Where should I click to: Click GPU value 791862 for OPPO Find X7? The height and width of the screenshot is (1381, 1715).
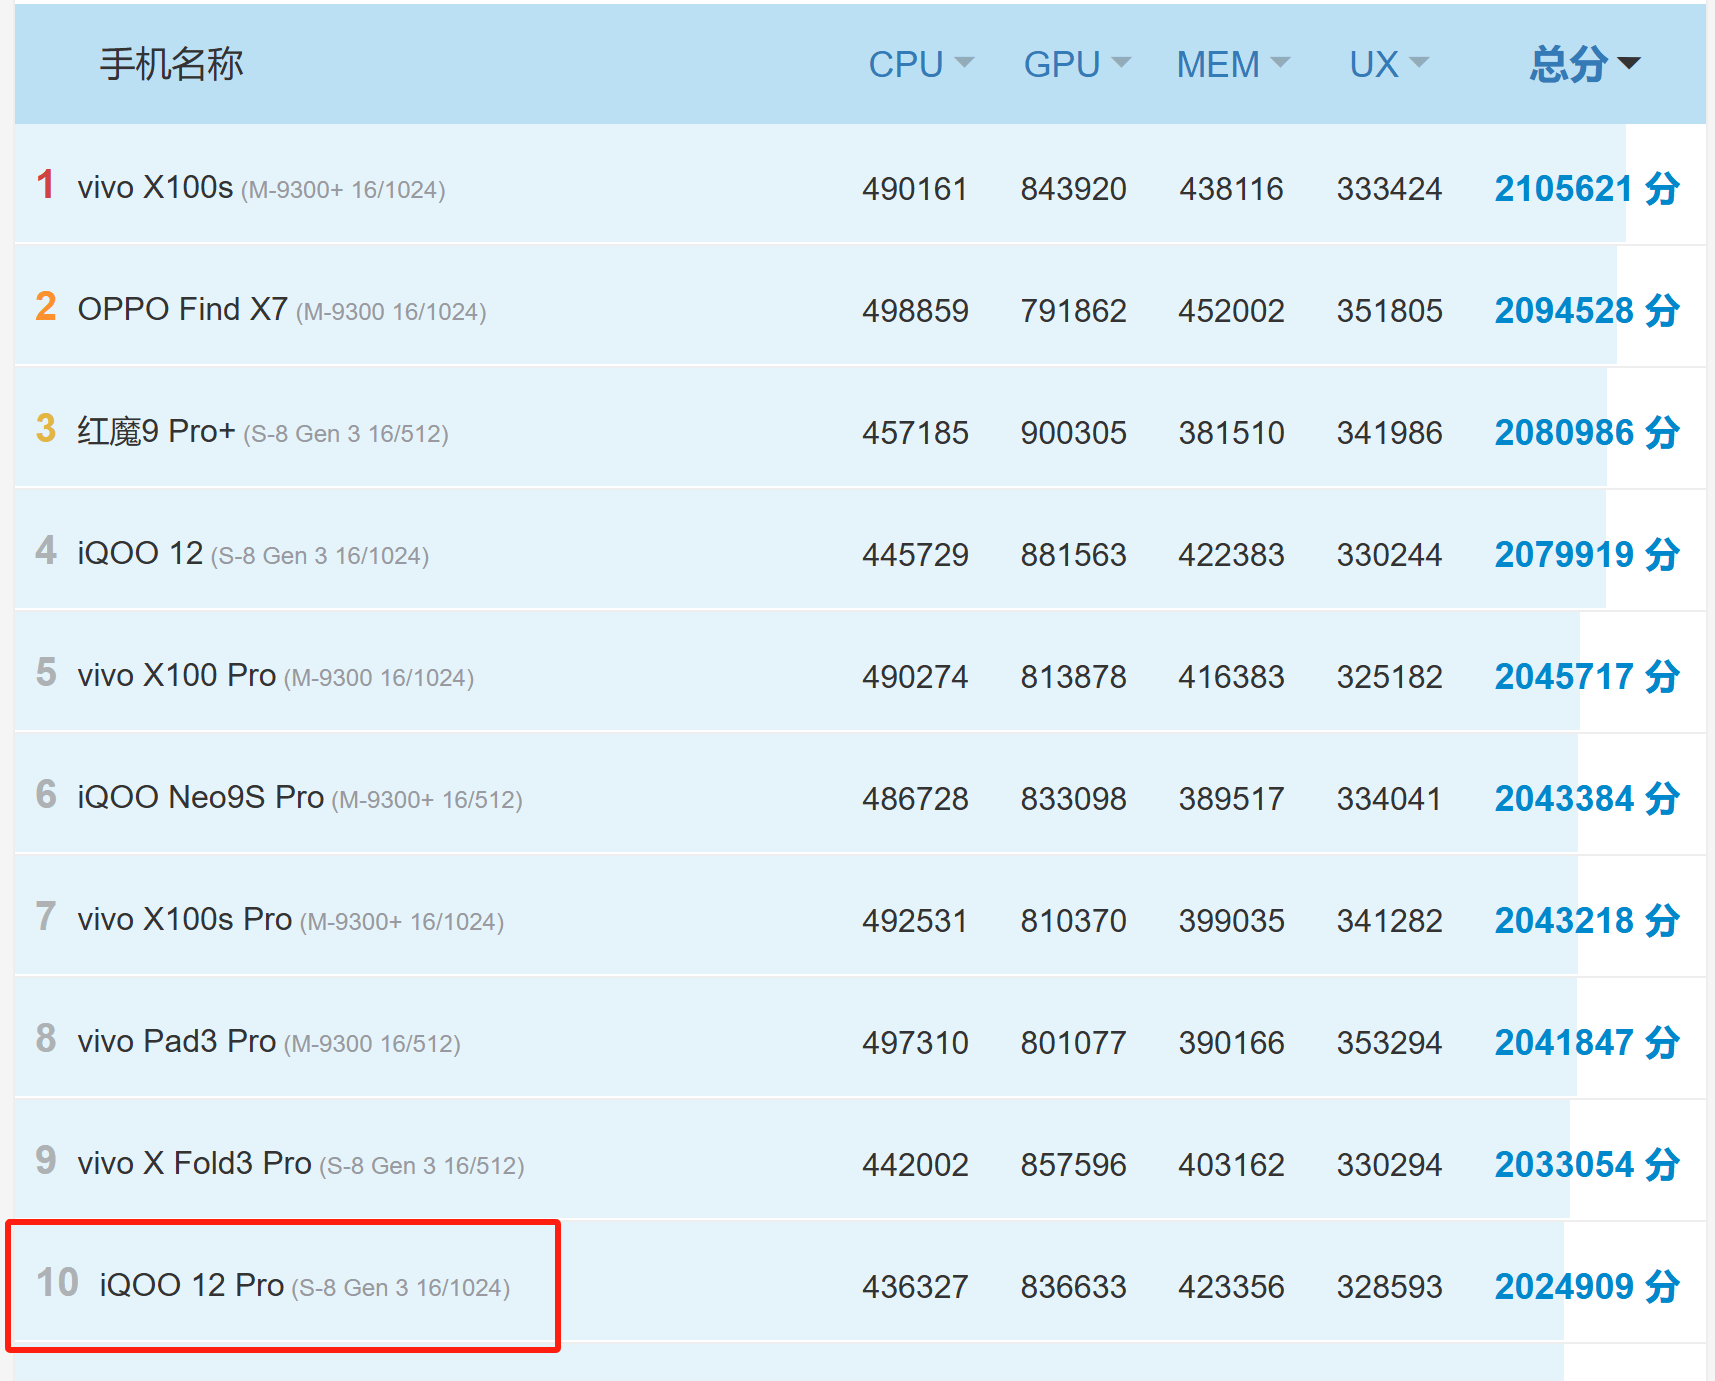[1073, 311]
